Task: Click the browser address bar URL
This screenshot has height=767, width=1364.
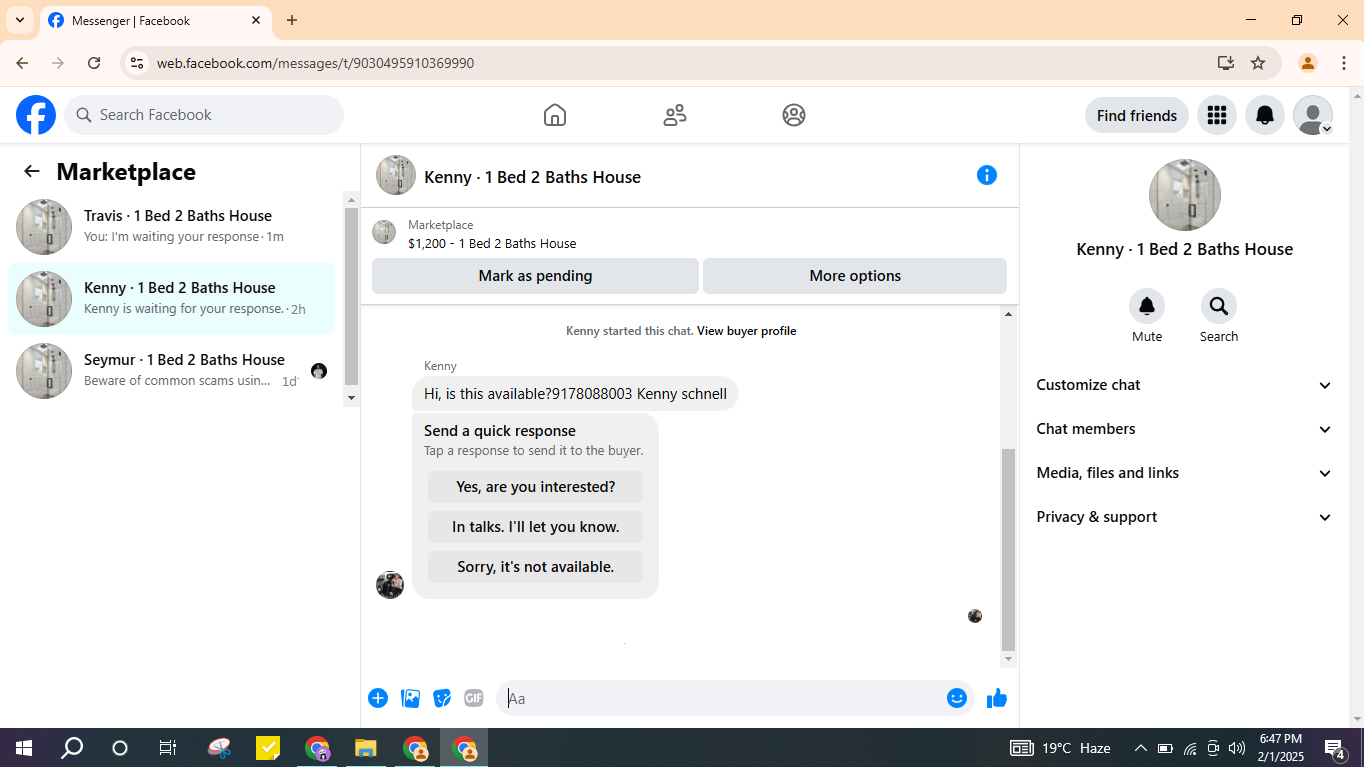Action: tap(315, 63)
